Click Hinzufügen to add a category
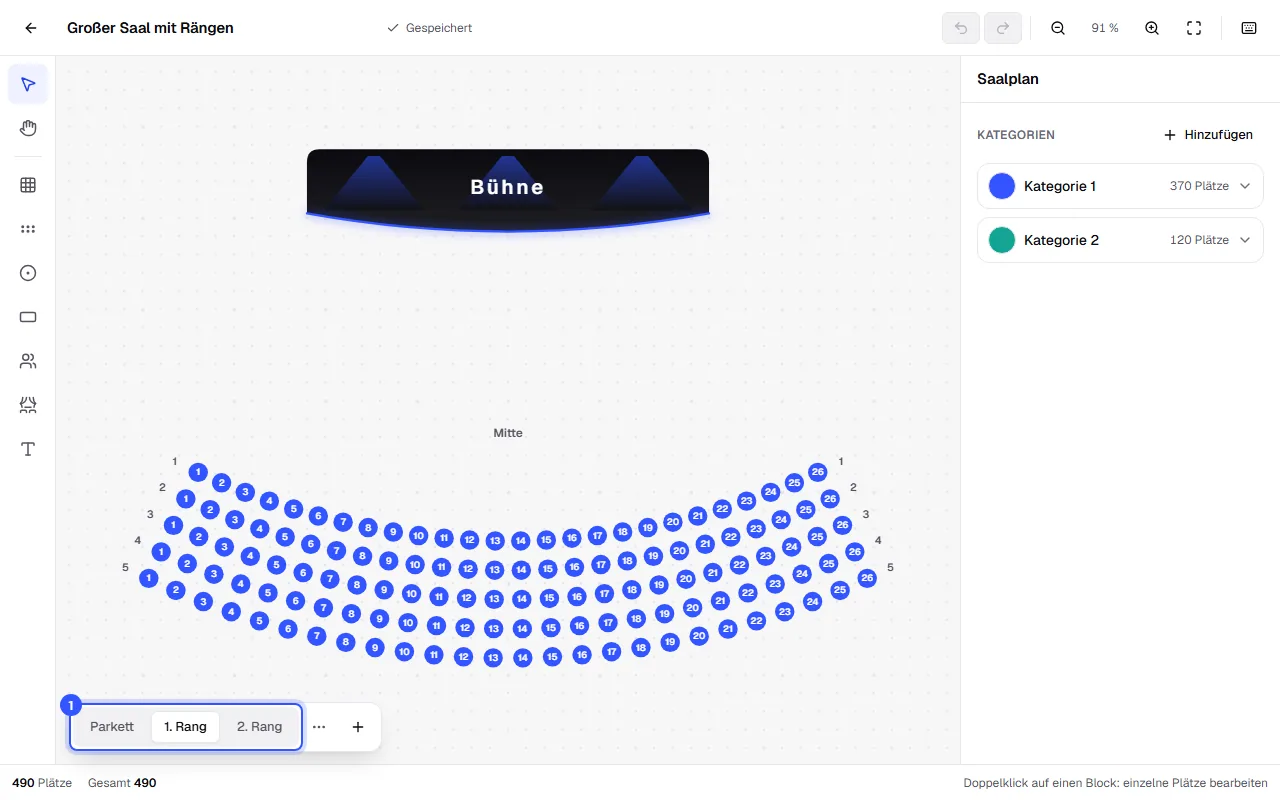The image size is (1280, 800). [x=1208, y=135]
